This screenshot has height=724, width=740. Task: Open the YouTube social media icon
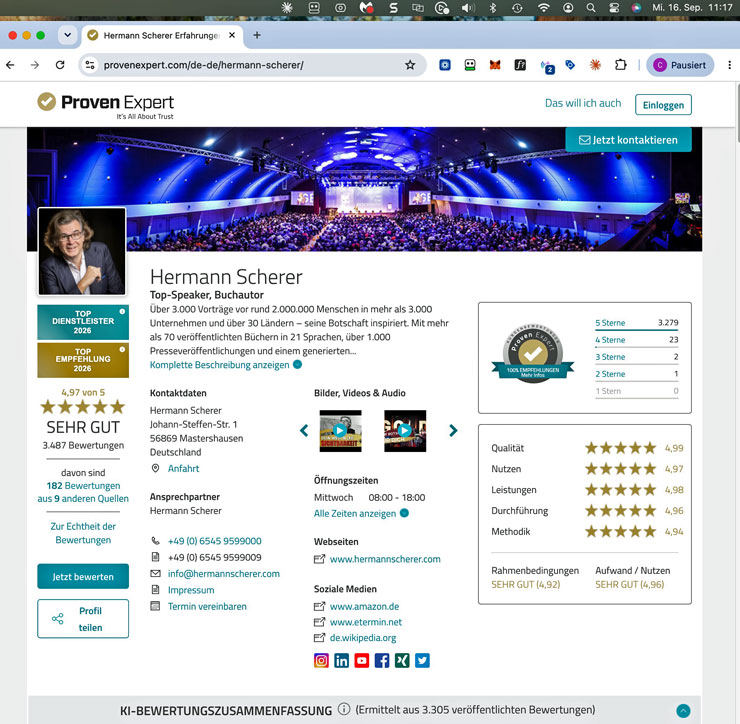point(362,660)
